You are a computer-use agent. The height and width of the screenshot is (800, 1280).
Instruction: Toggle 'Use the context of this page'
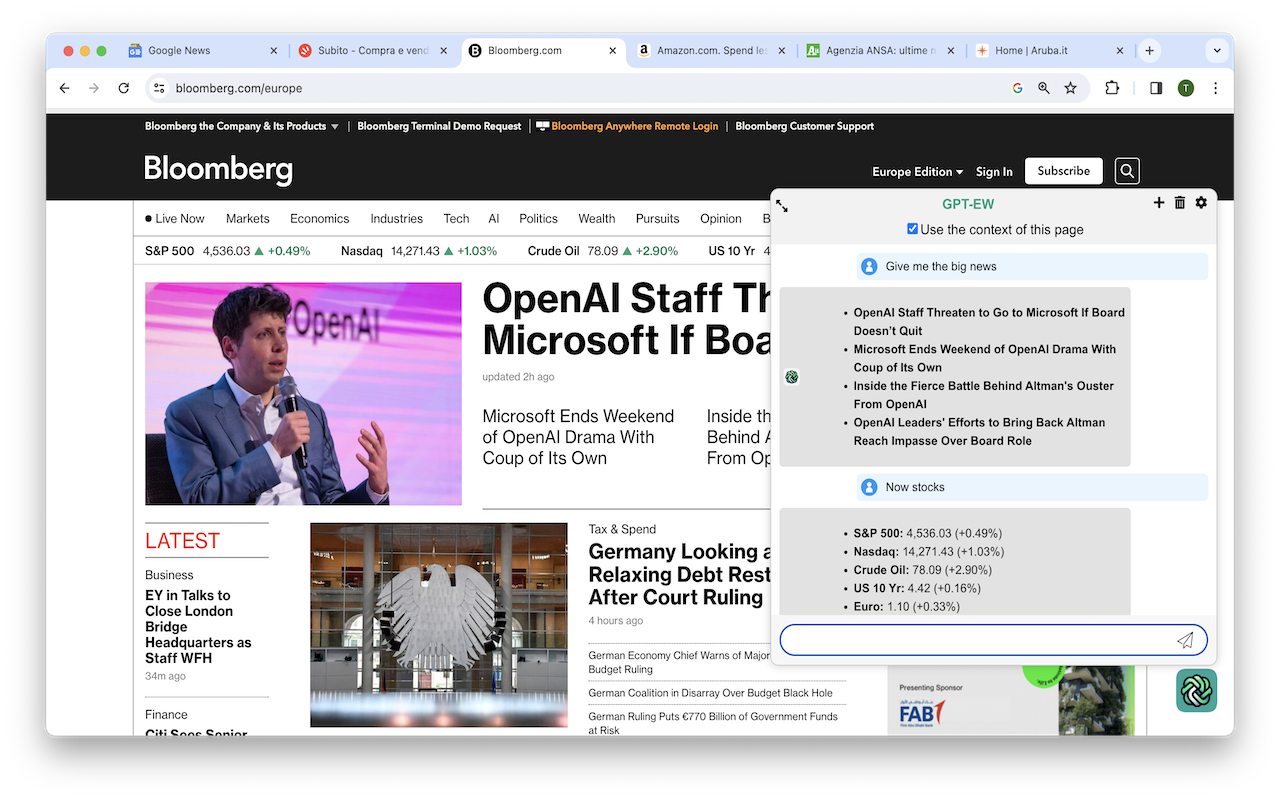coord(912,229)
